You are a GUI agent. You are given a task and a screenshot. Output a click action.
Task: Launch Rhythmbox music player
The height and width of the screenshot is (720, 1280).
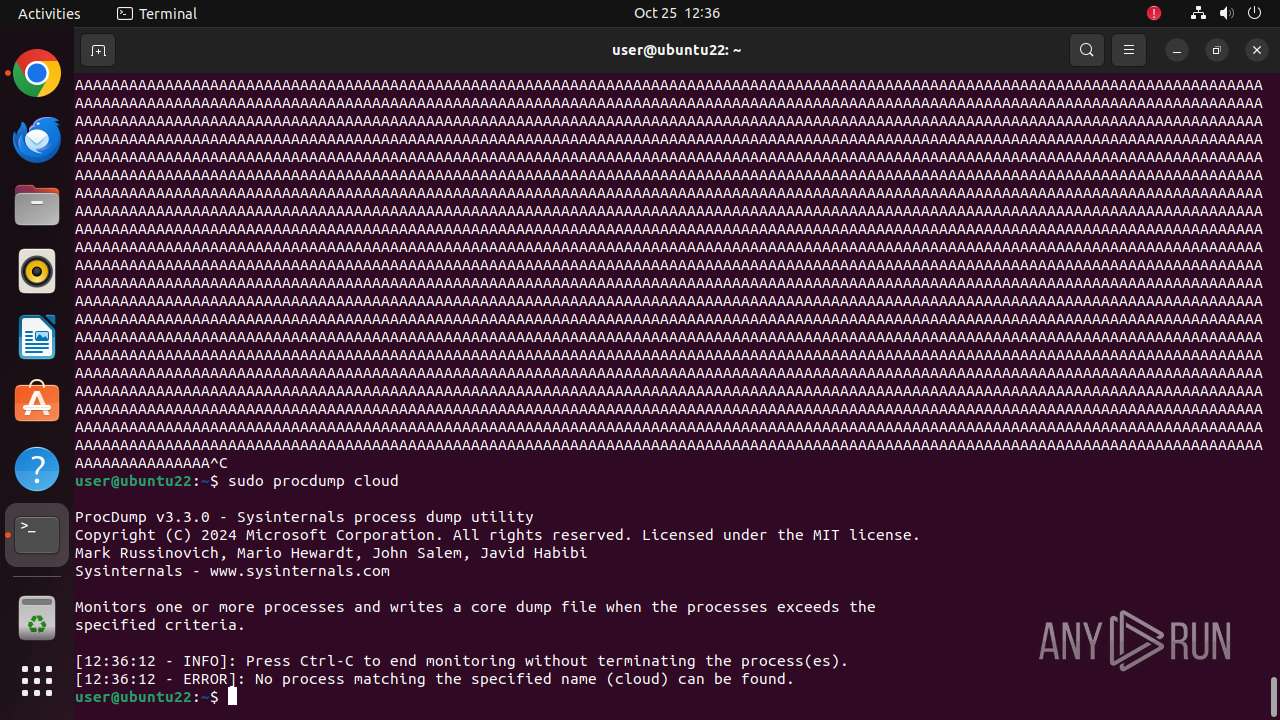[37, 271]
